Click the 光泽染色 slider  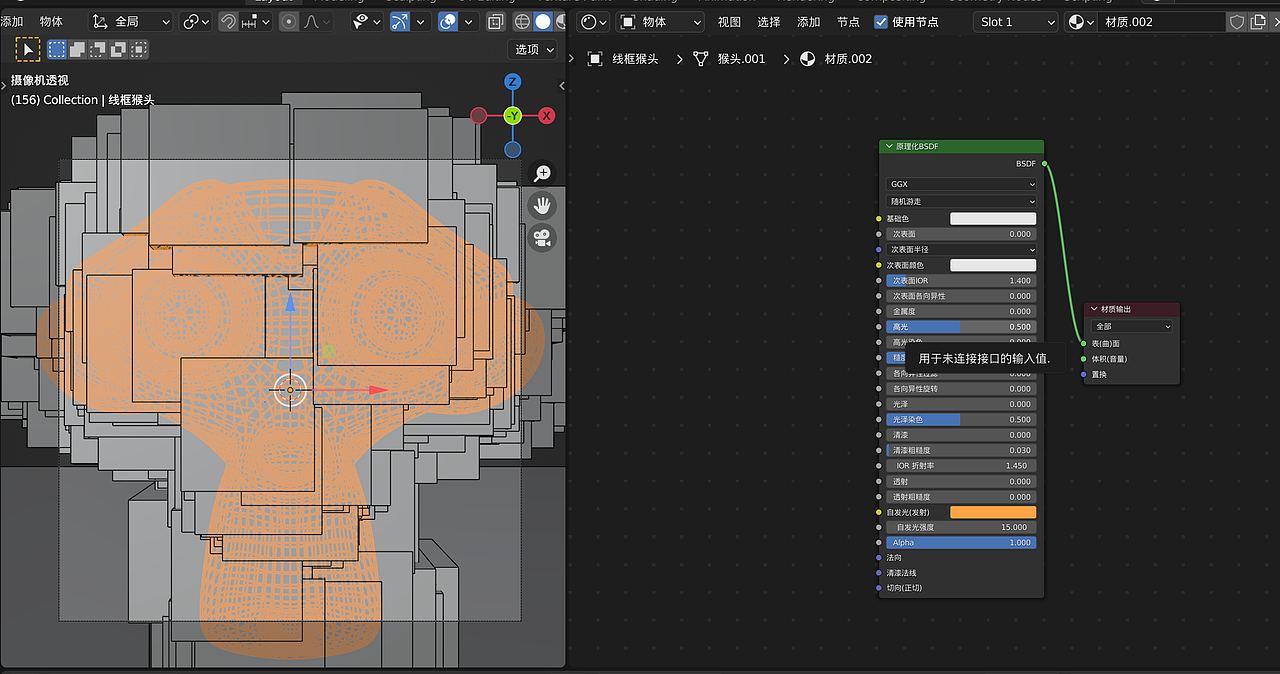961,419
